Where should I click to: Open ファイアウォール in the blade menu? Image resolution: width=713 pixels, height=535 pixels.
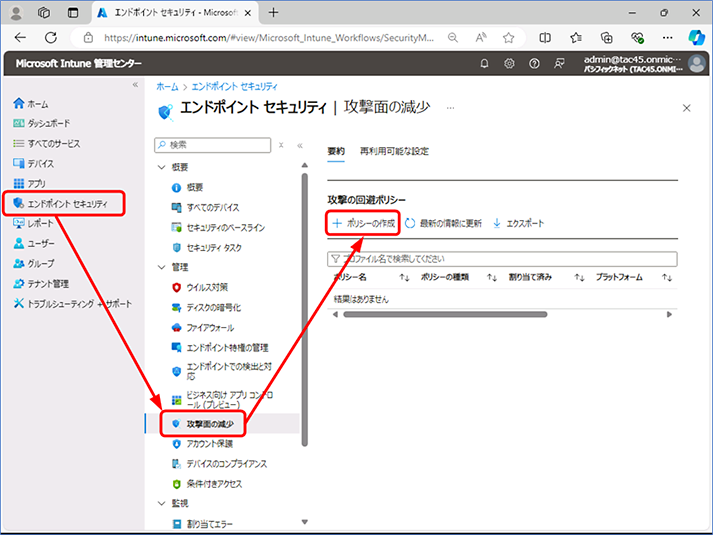click(x=203, y=328)
